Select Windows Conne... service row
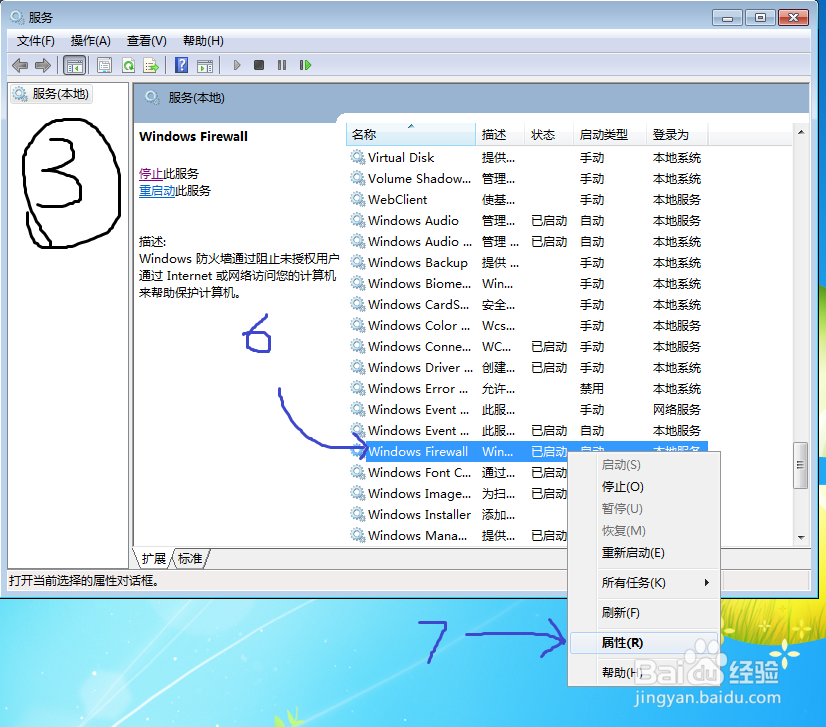 tap(527, 347)
